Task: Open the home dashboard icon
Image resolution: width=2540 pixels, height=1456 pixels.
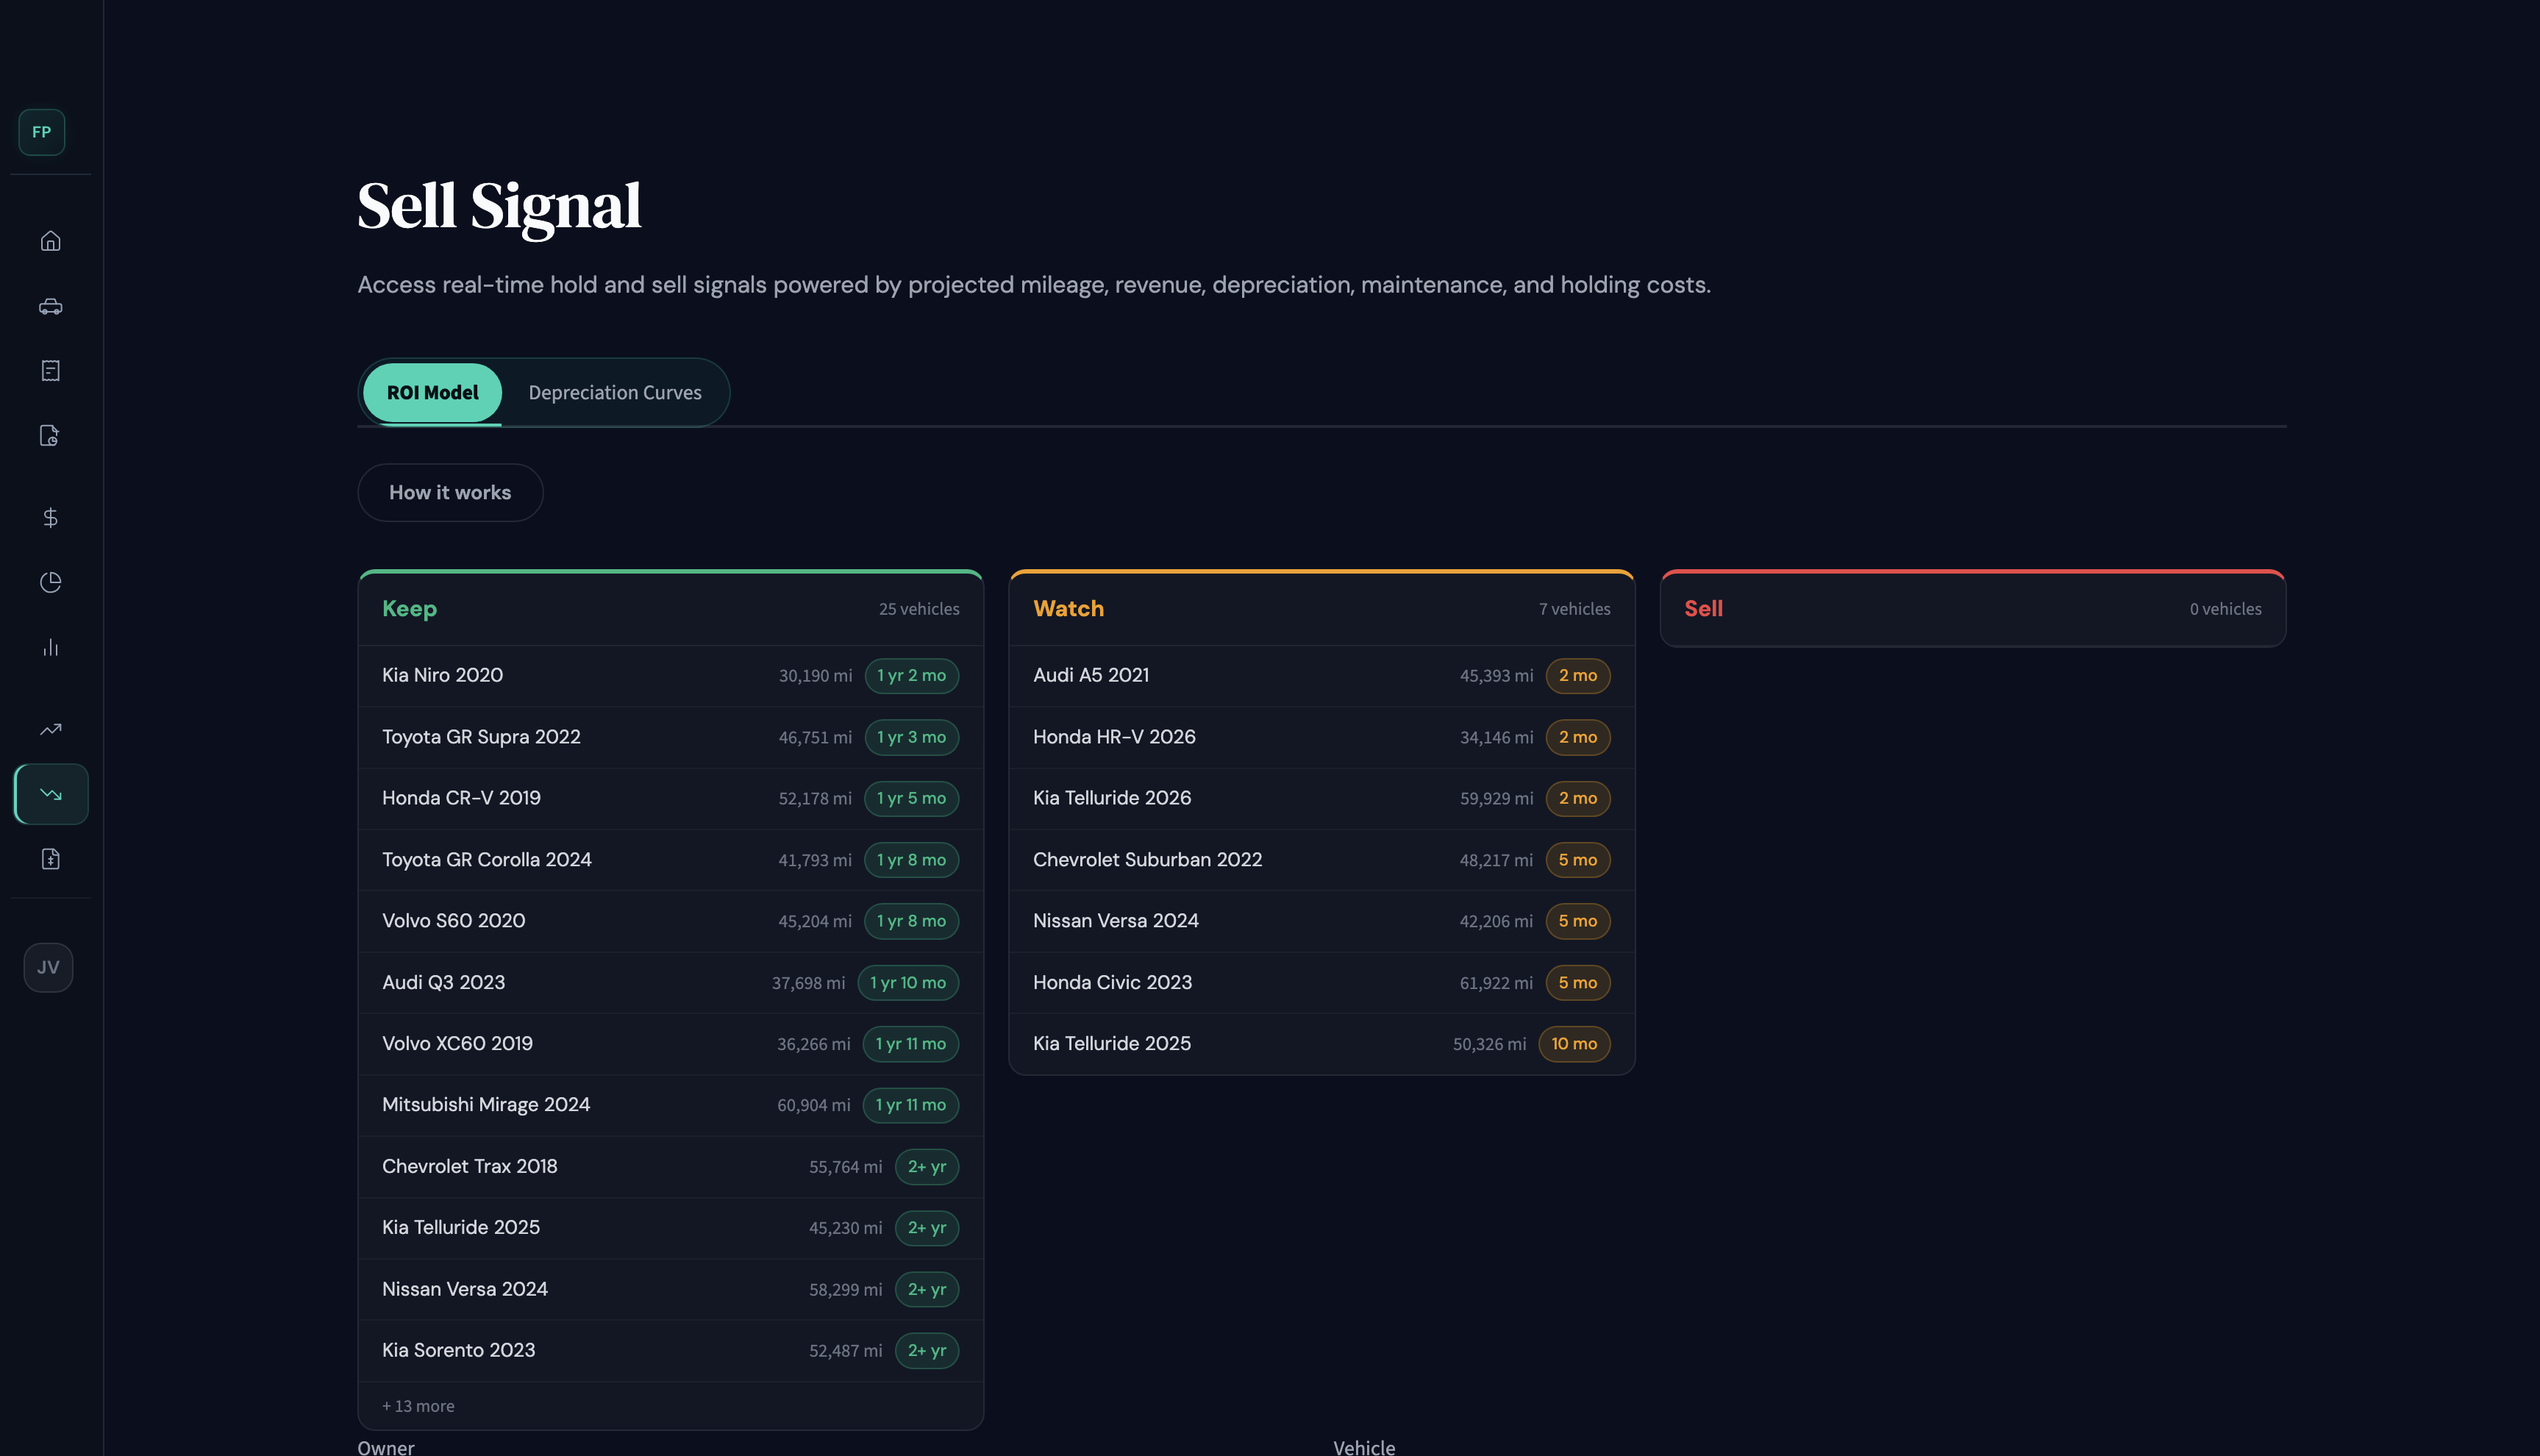Action: point(50,241)
